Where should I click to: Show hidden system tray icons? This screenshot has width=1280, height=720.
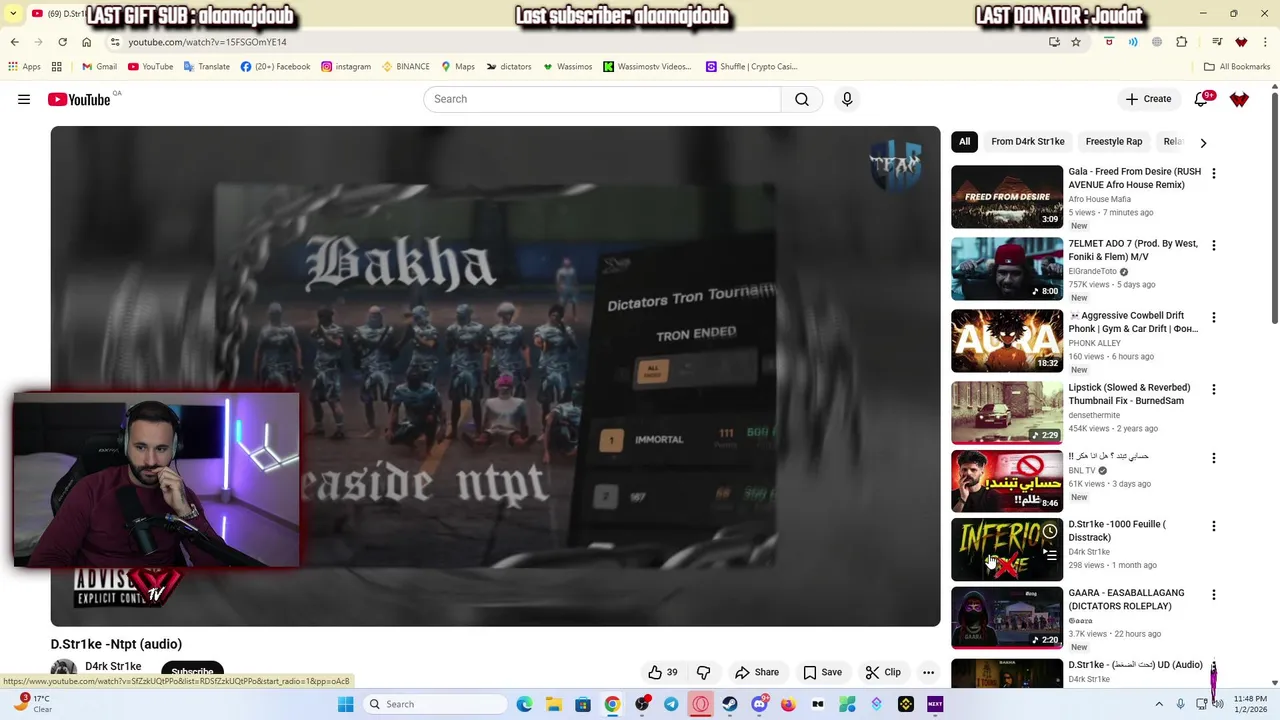click(1159, 704)
